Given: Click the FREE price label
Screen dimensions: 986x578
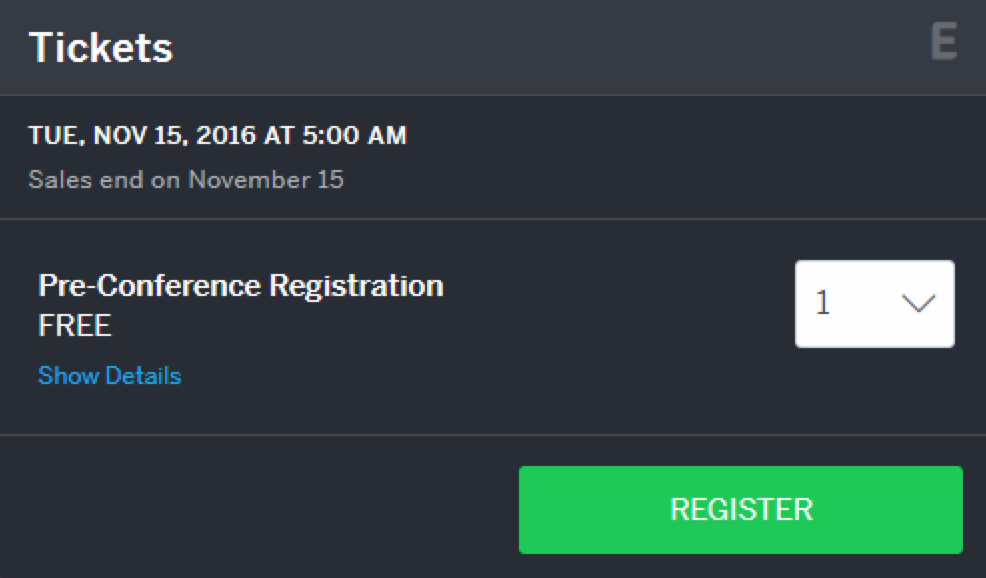Looking at the screenshot, I should [75, 326].
